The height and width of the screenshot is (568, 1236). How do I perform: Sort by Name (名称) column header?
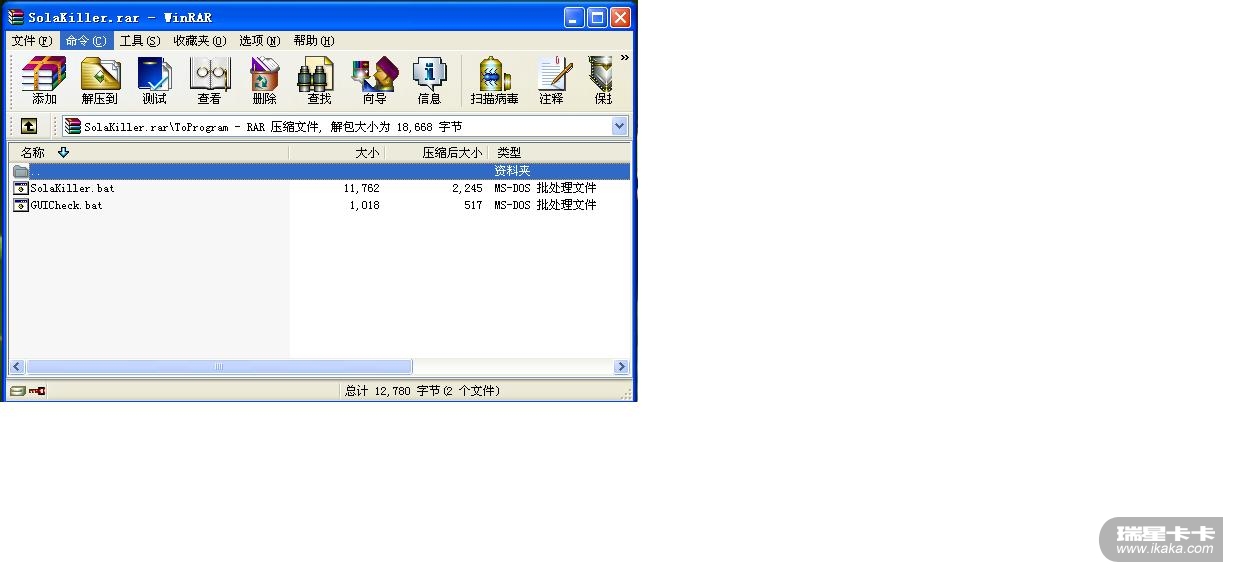coord(149,153)
